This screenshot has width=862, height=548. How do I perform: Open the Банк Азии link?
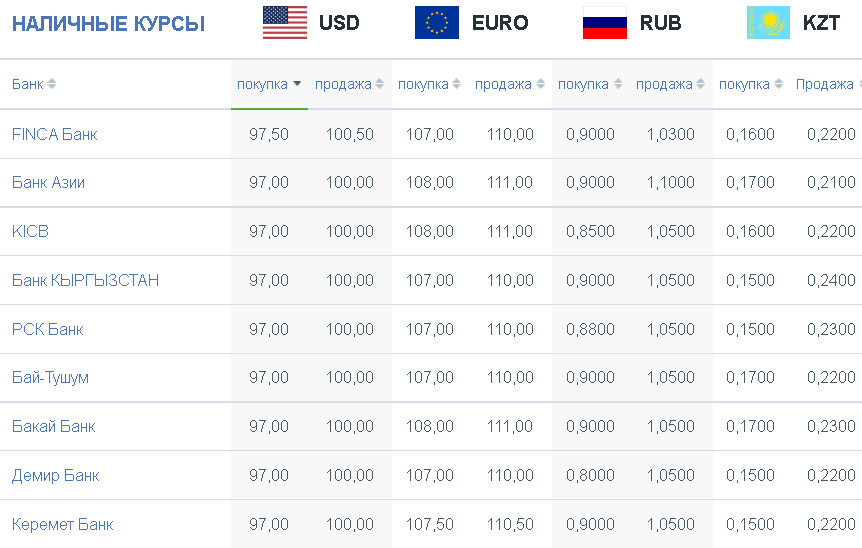pos(48,182)
